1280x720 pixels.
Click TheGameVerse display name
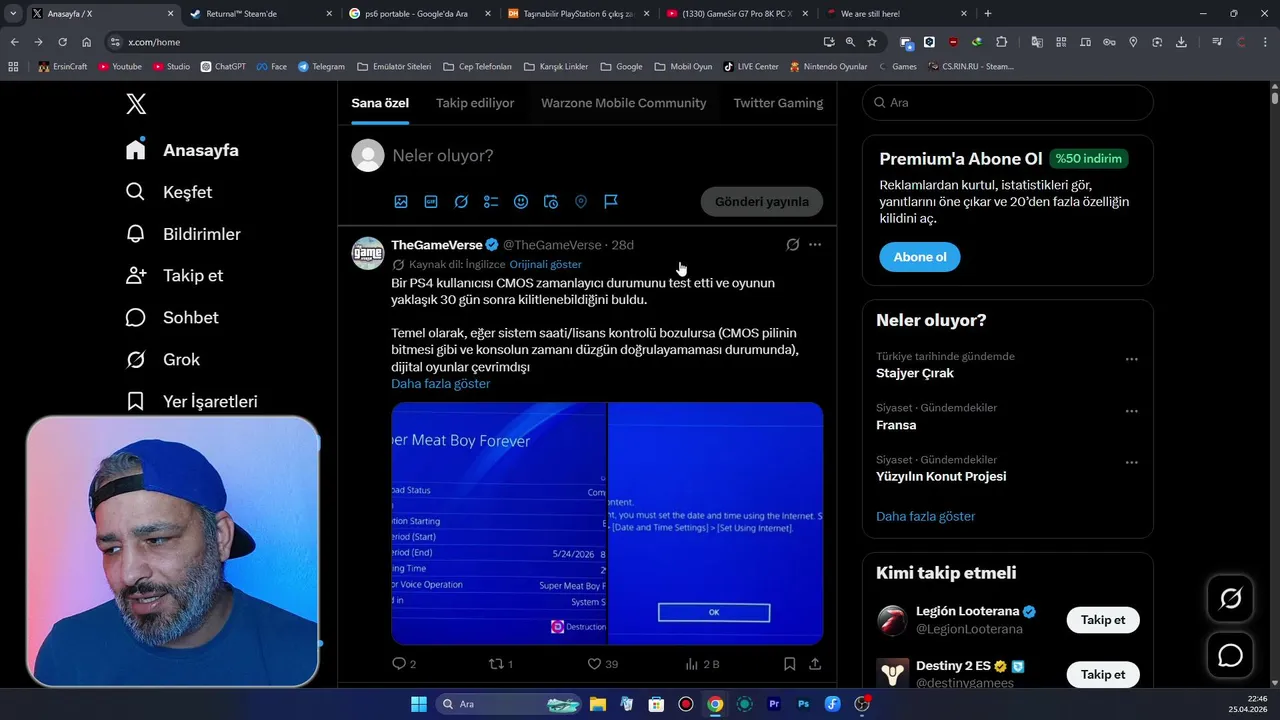click(437, 245)
